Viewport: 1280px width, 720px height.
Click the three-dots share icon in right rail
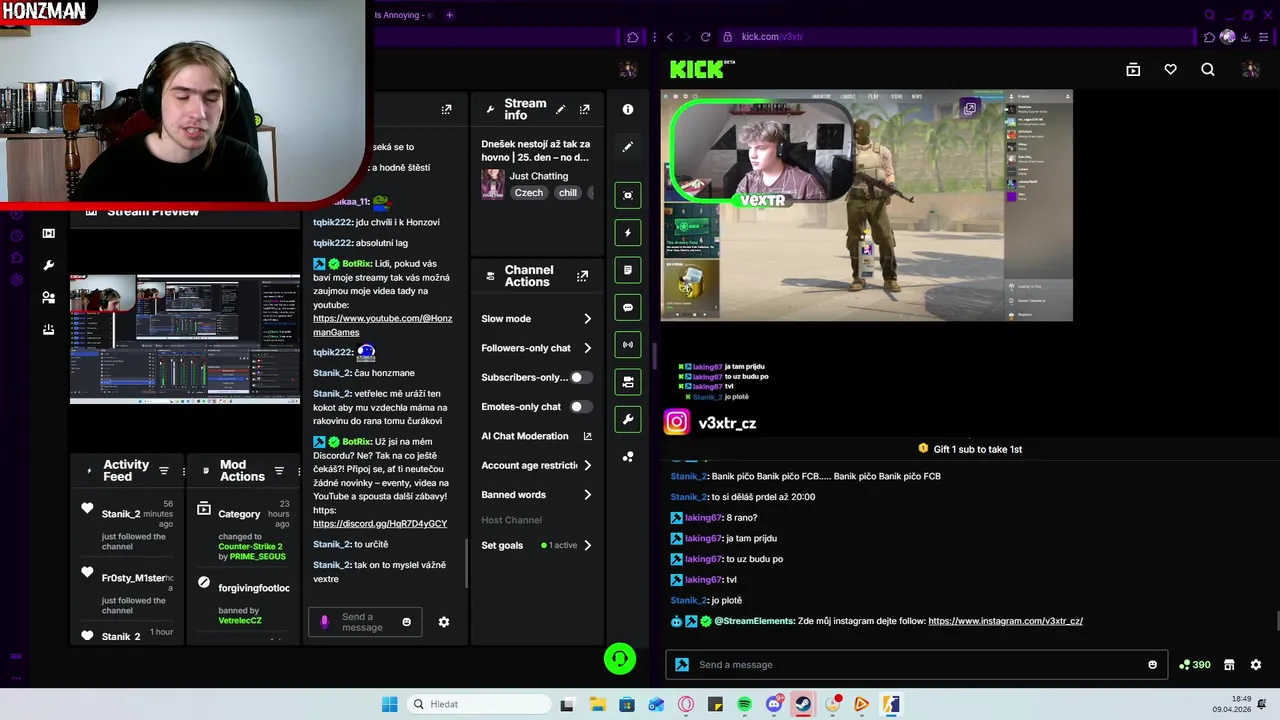point(628,457)
